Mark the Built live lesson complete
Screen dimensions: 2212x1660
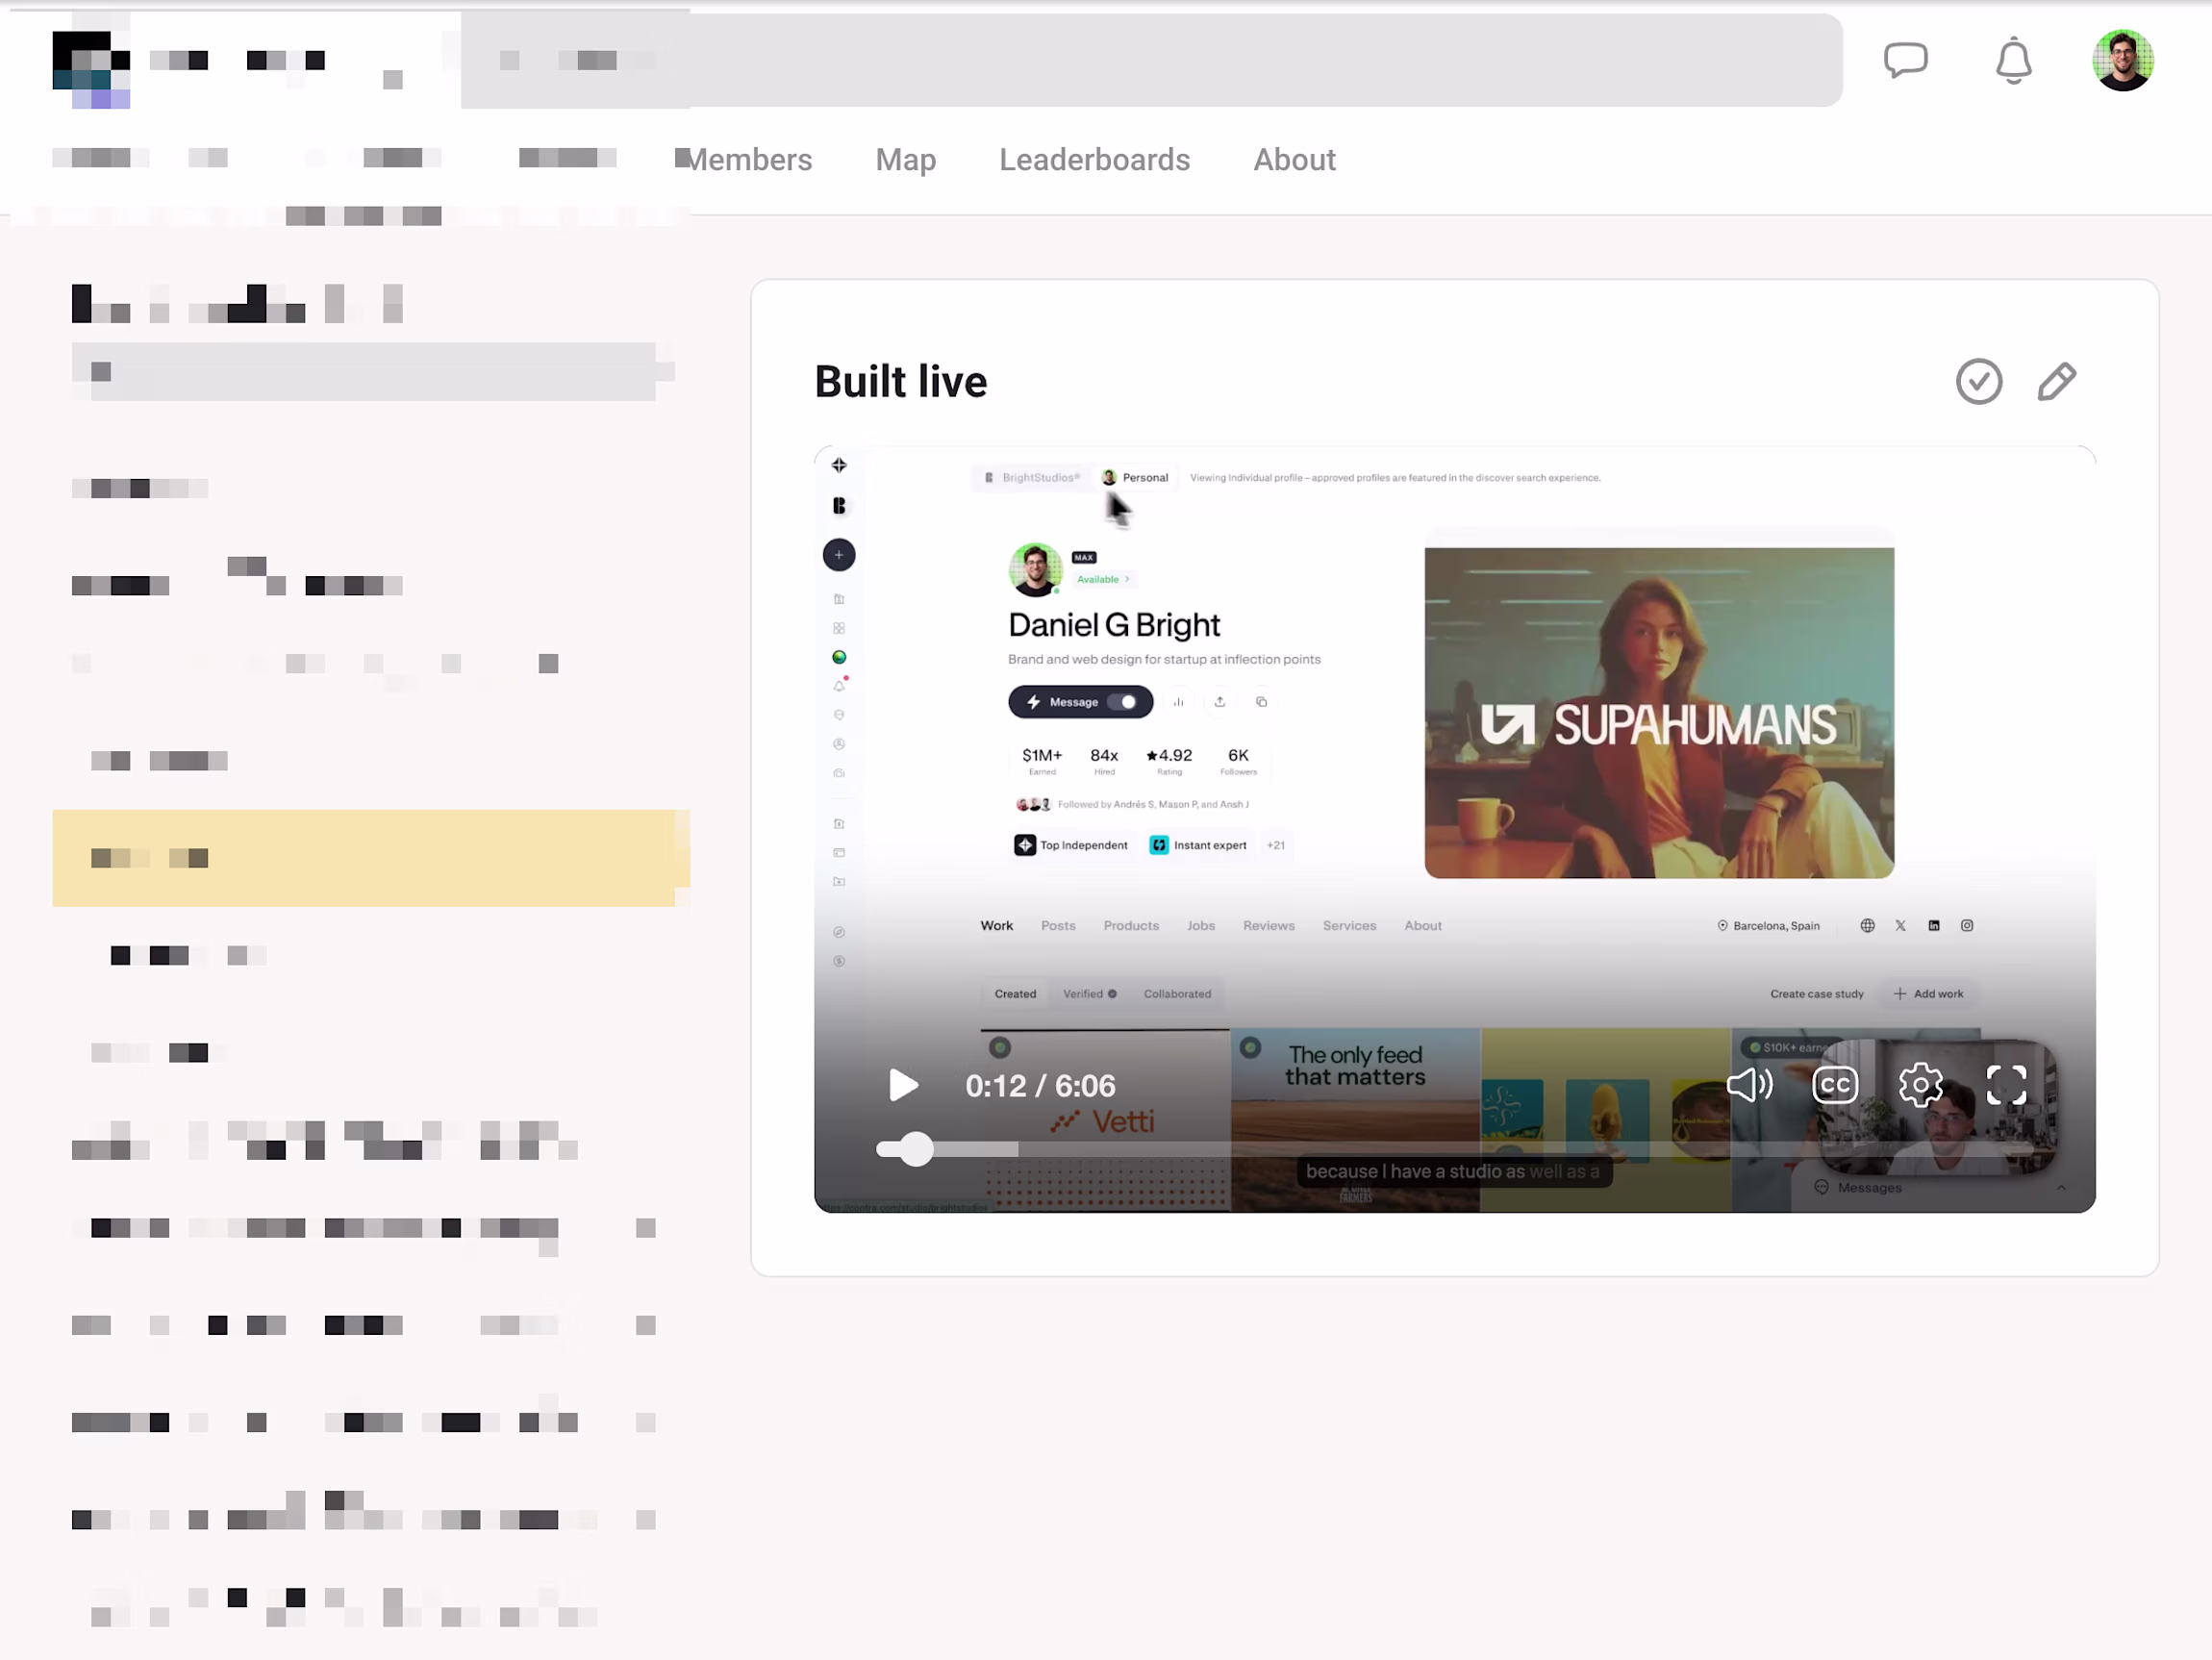[1979, 381]
